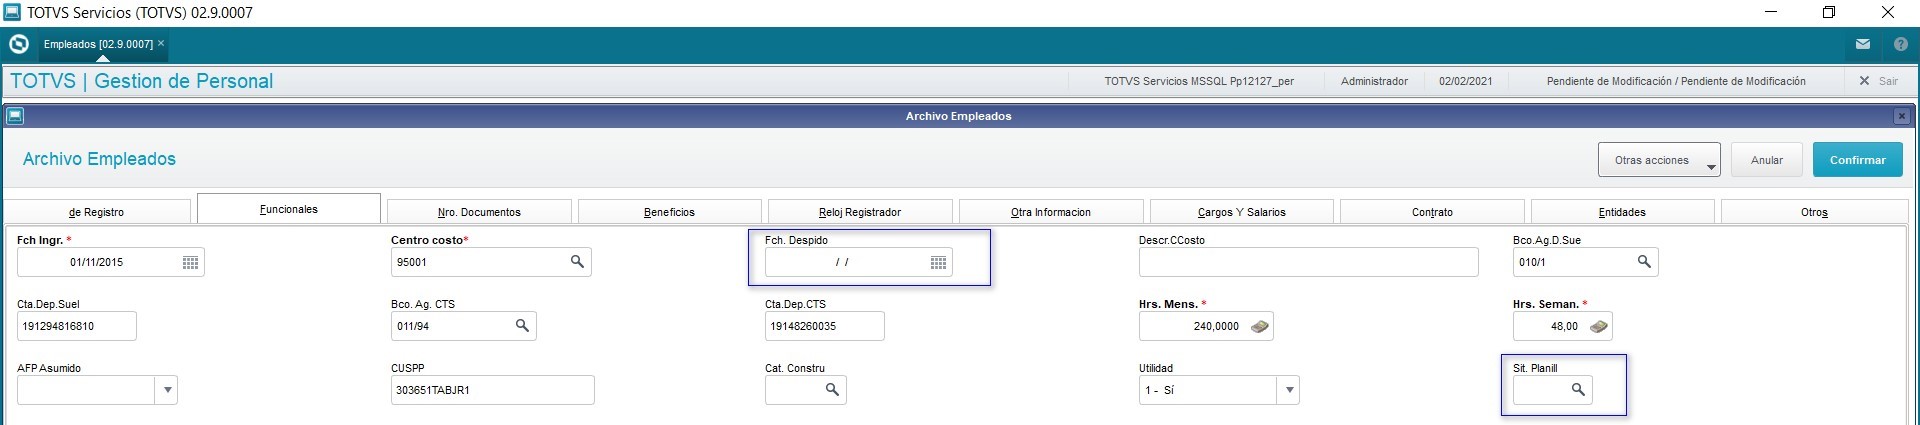The image size is (1920, 425).
Task: Open the mail envelope icon
Action: [x=1863, y=44]
